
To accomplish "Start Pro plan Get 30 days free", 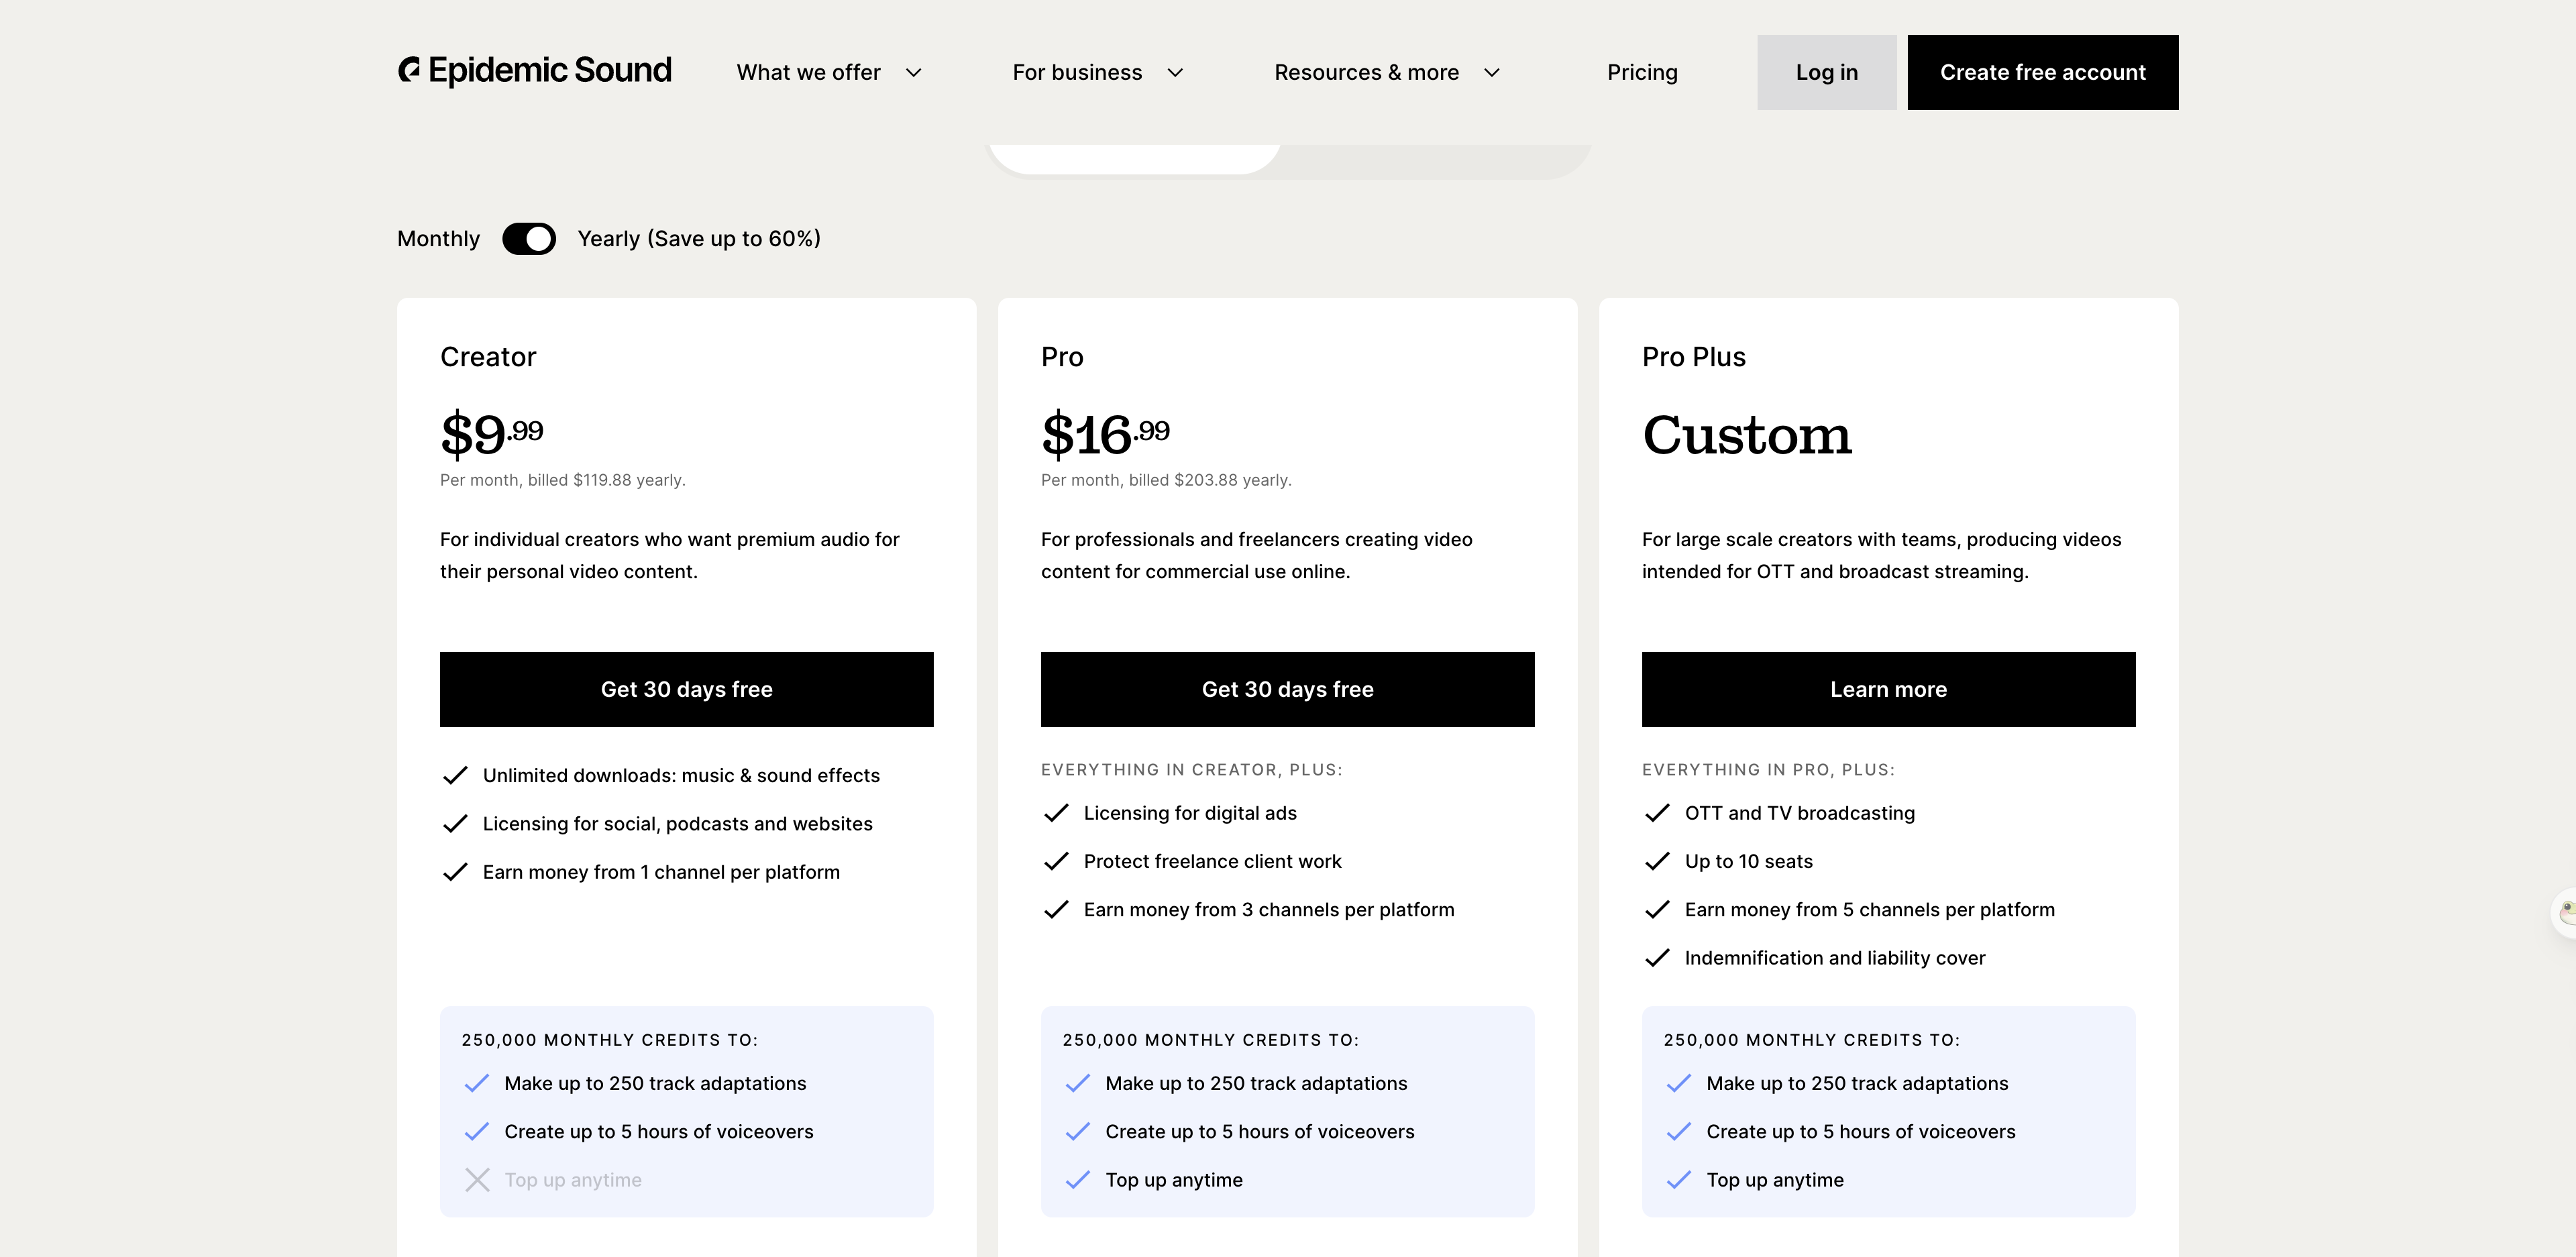I will (1287, 689).
